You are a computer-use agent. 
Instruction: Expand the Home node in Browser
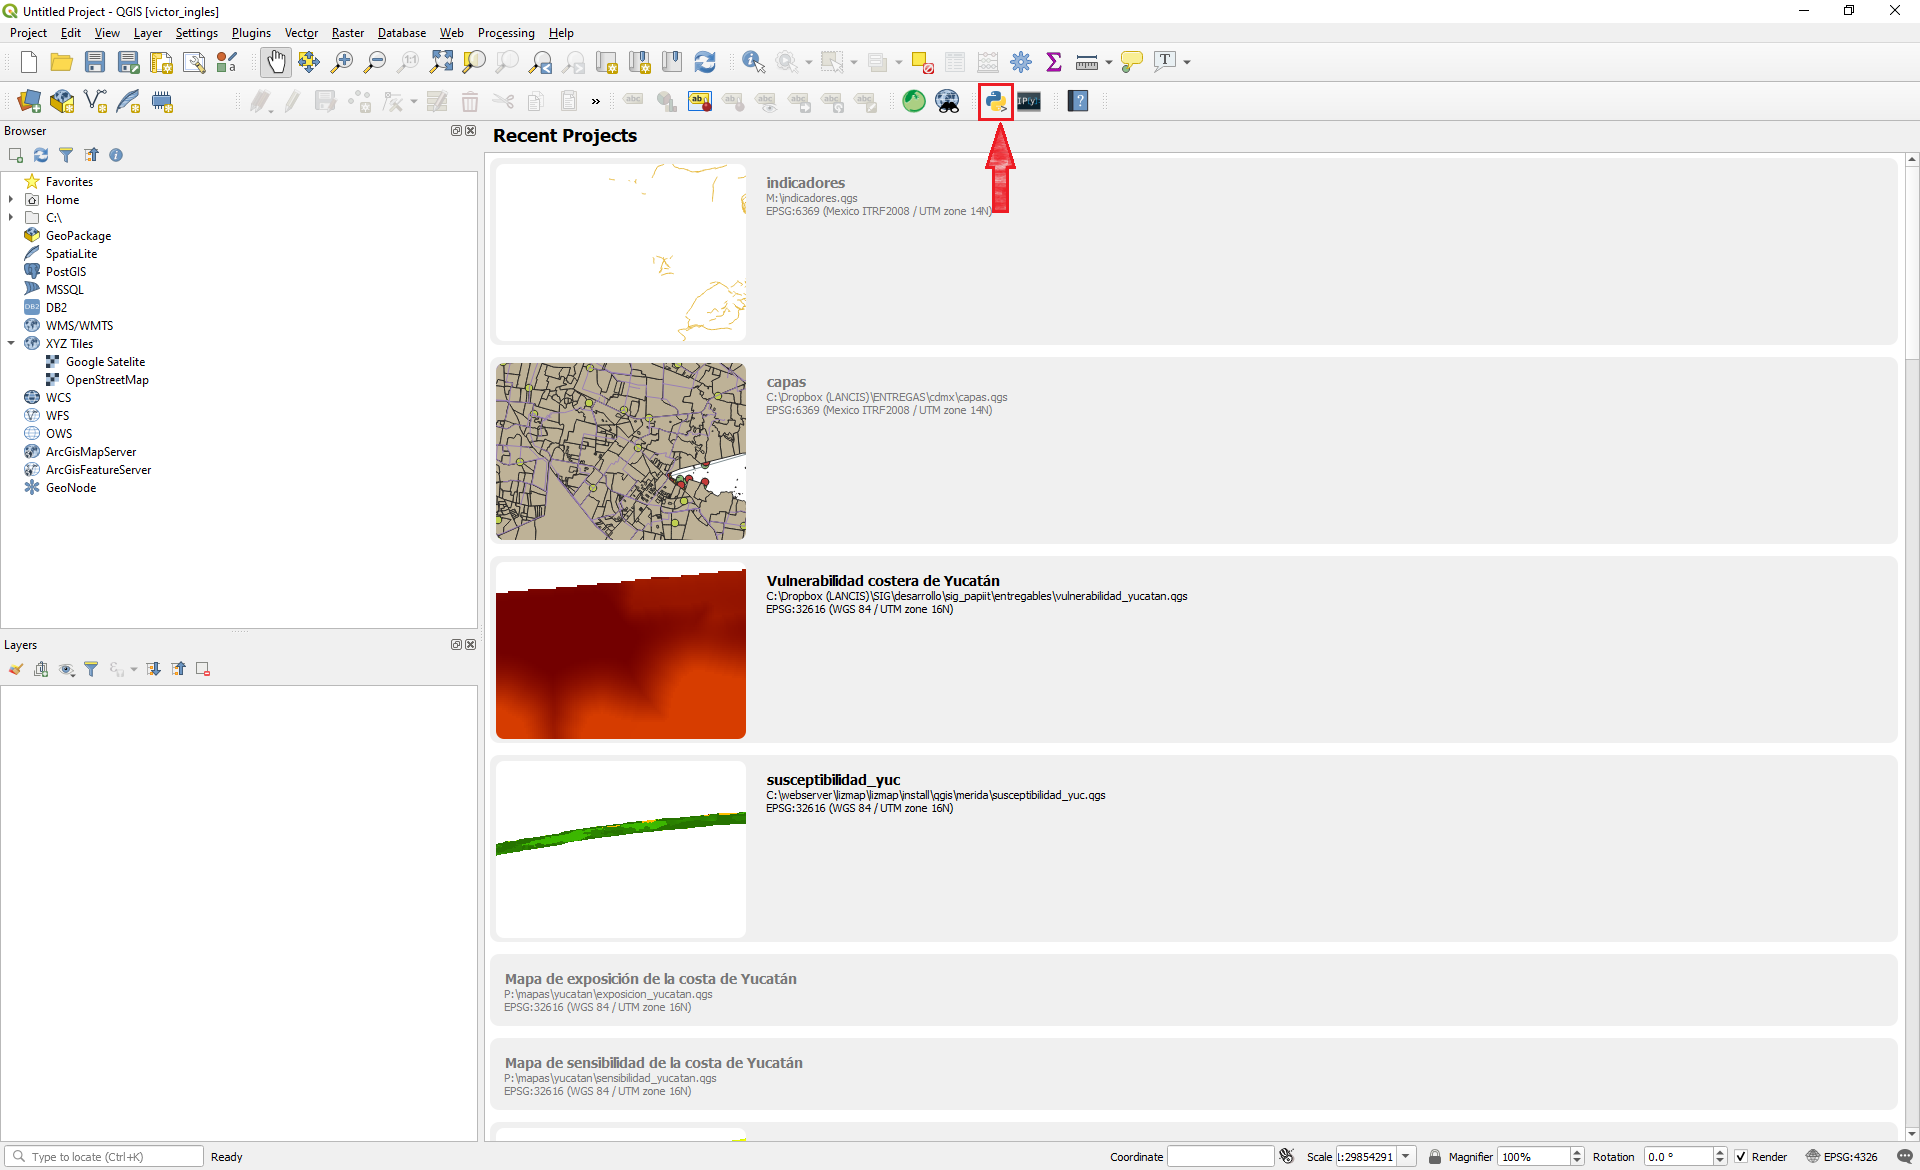[11, 200]
